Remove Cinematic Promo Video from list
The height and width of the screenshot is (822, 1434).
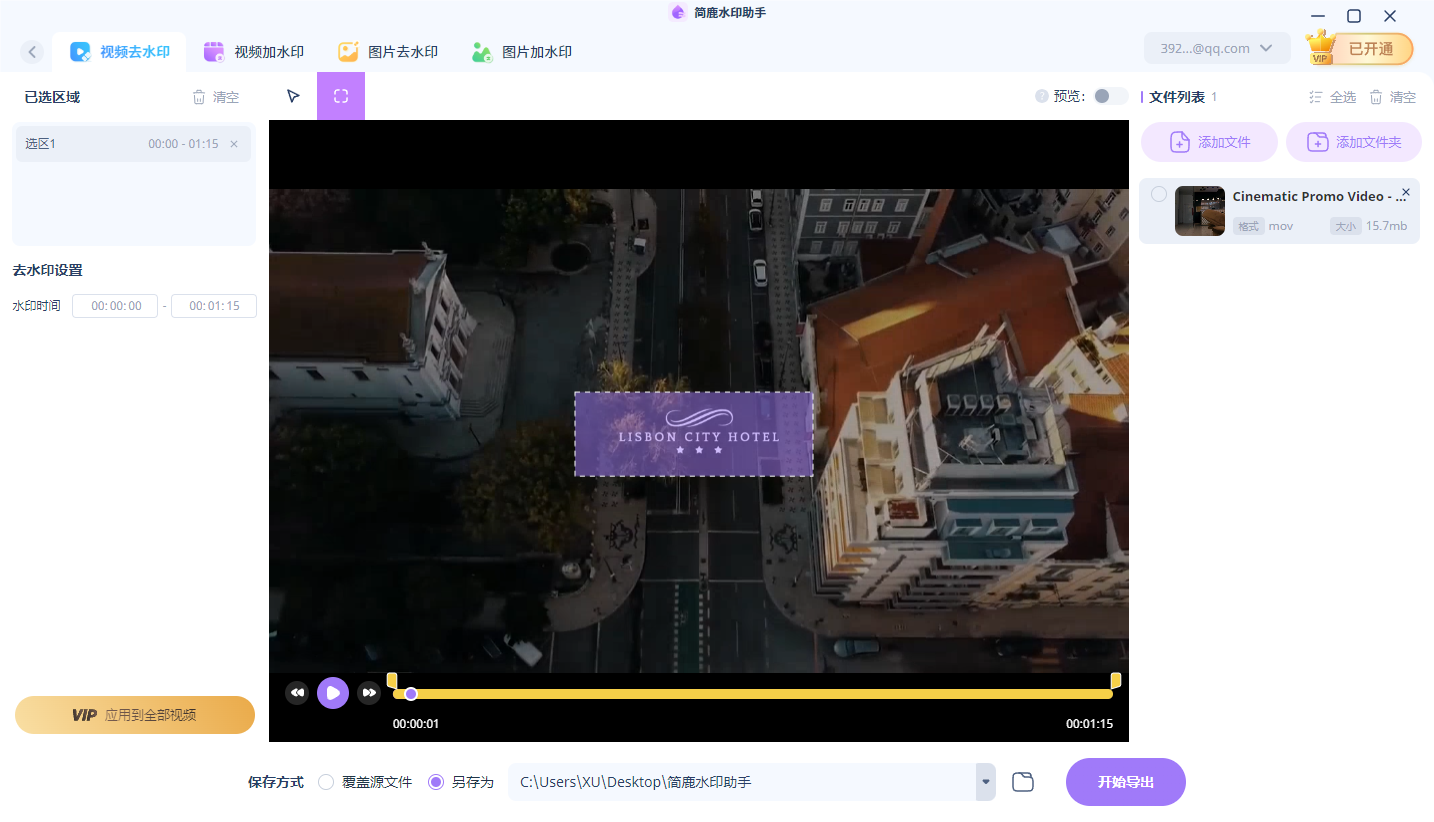[x=1406, y=192]
